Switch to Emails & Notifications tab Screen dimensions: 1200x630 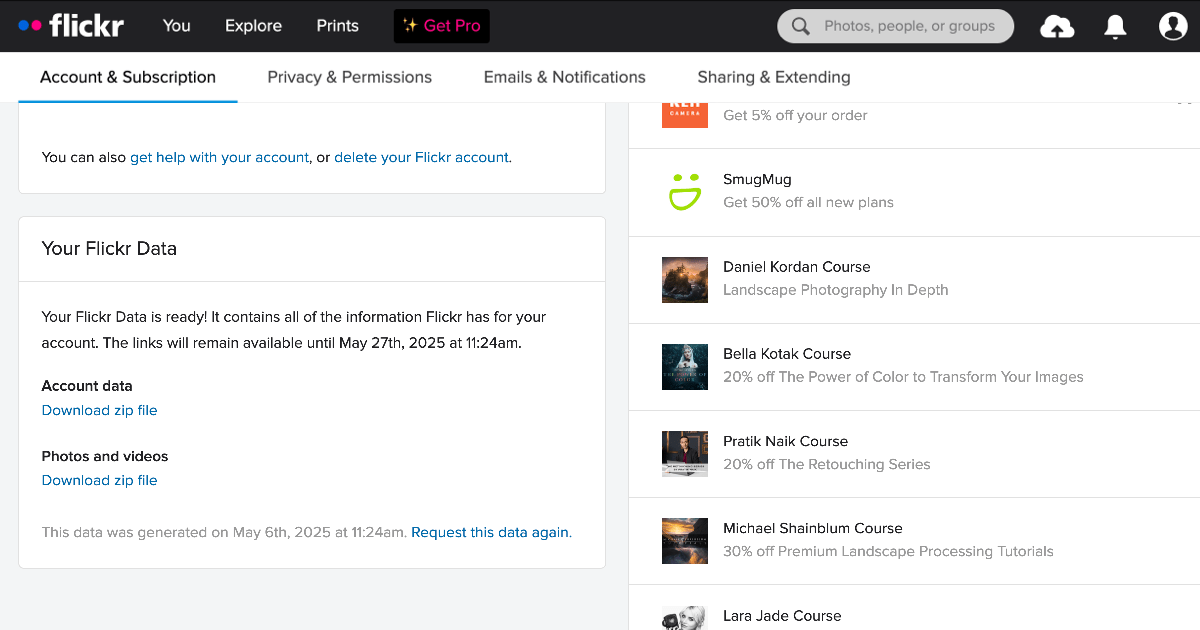click(x=565, y=77)
